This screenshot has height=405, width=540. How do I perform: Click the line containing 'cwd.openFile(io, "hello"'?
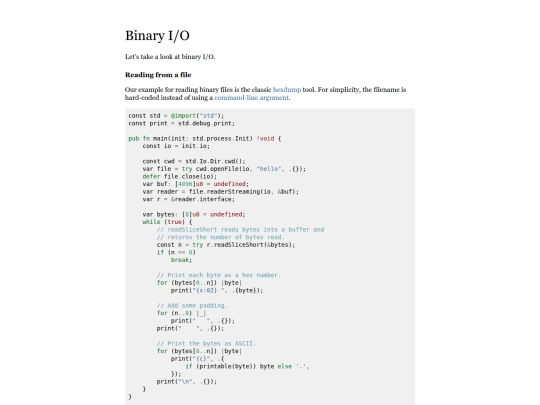click(224, 169)
